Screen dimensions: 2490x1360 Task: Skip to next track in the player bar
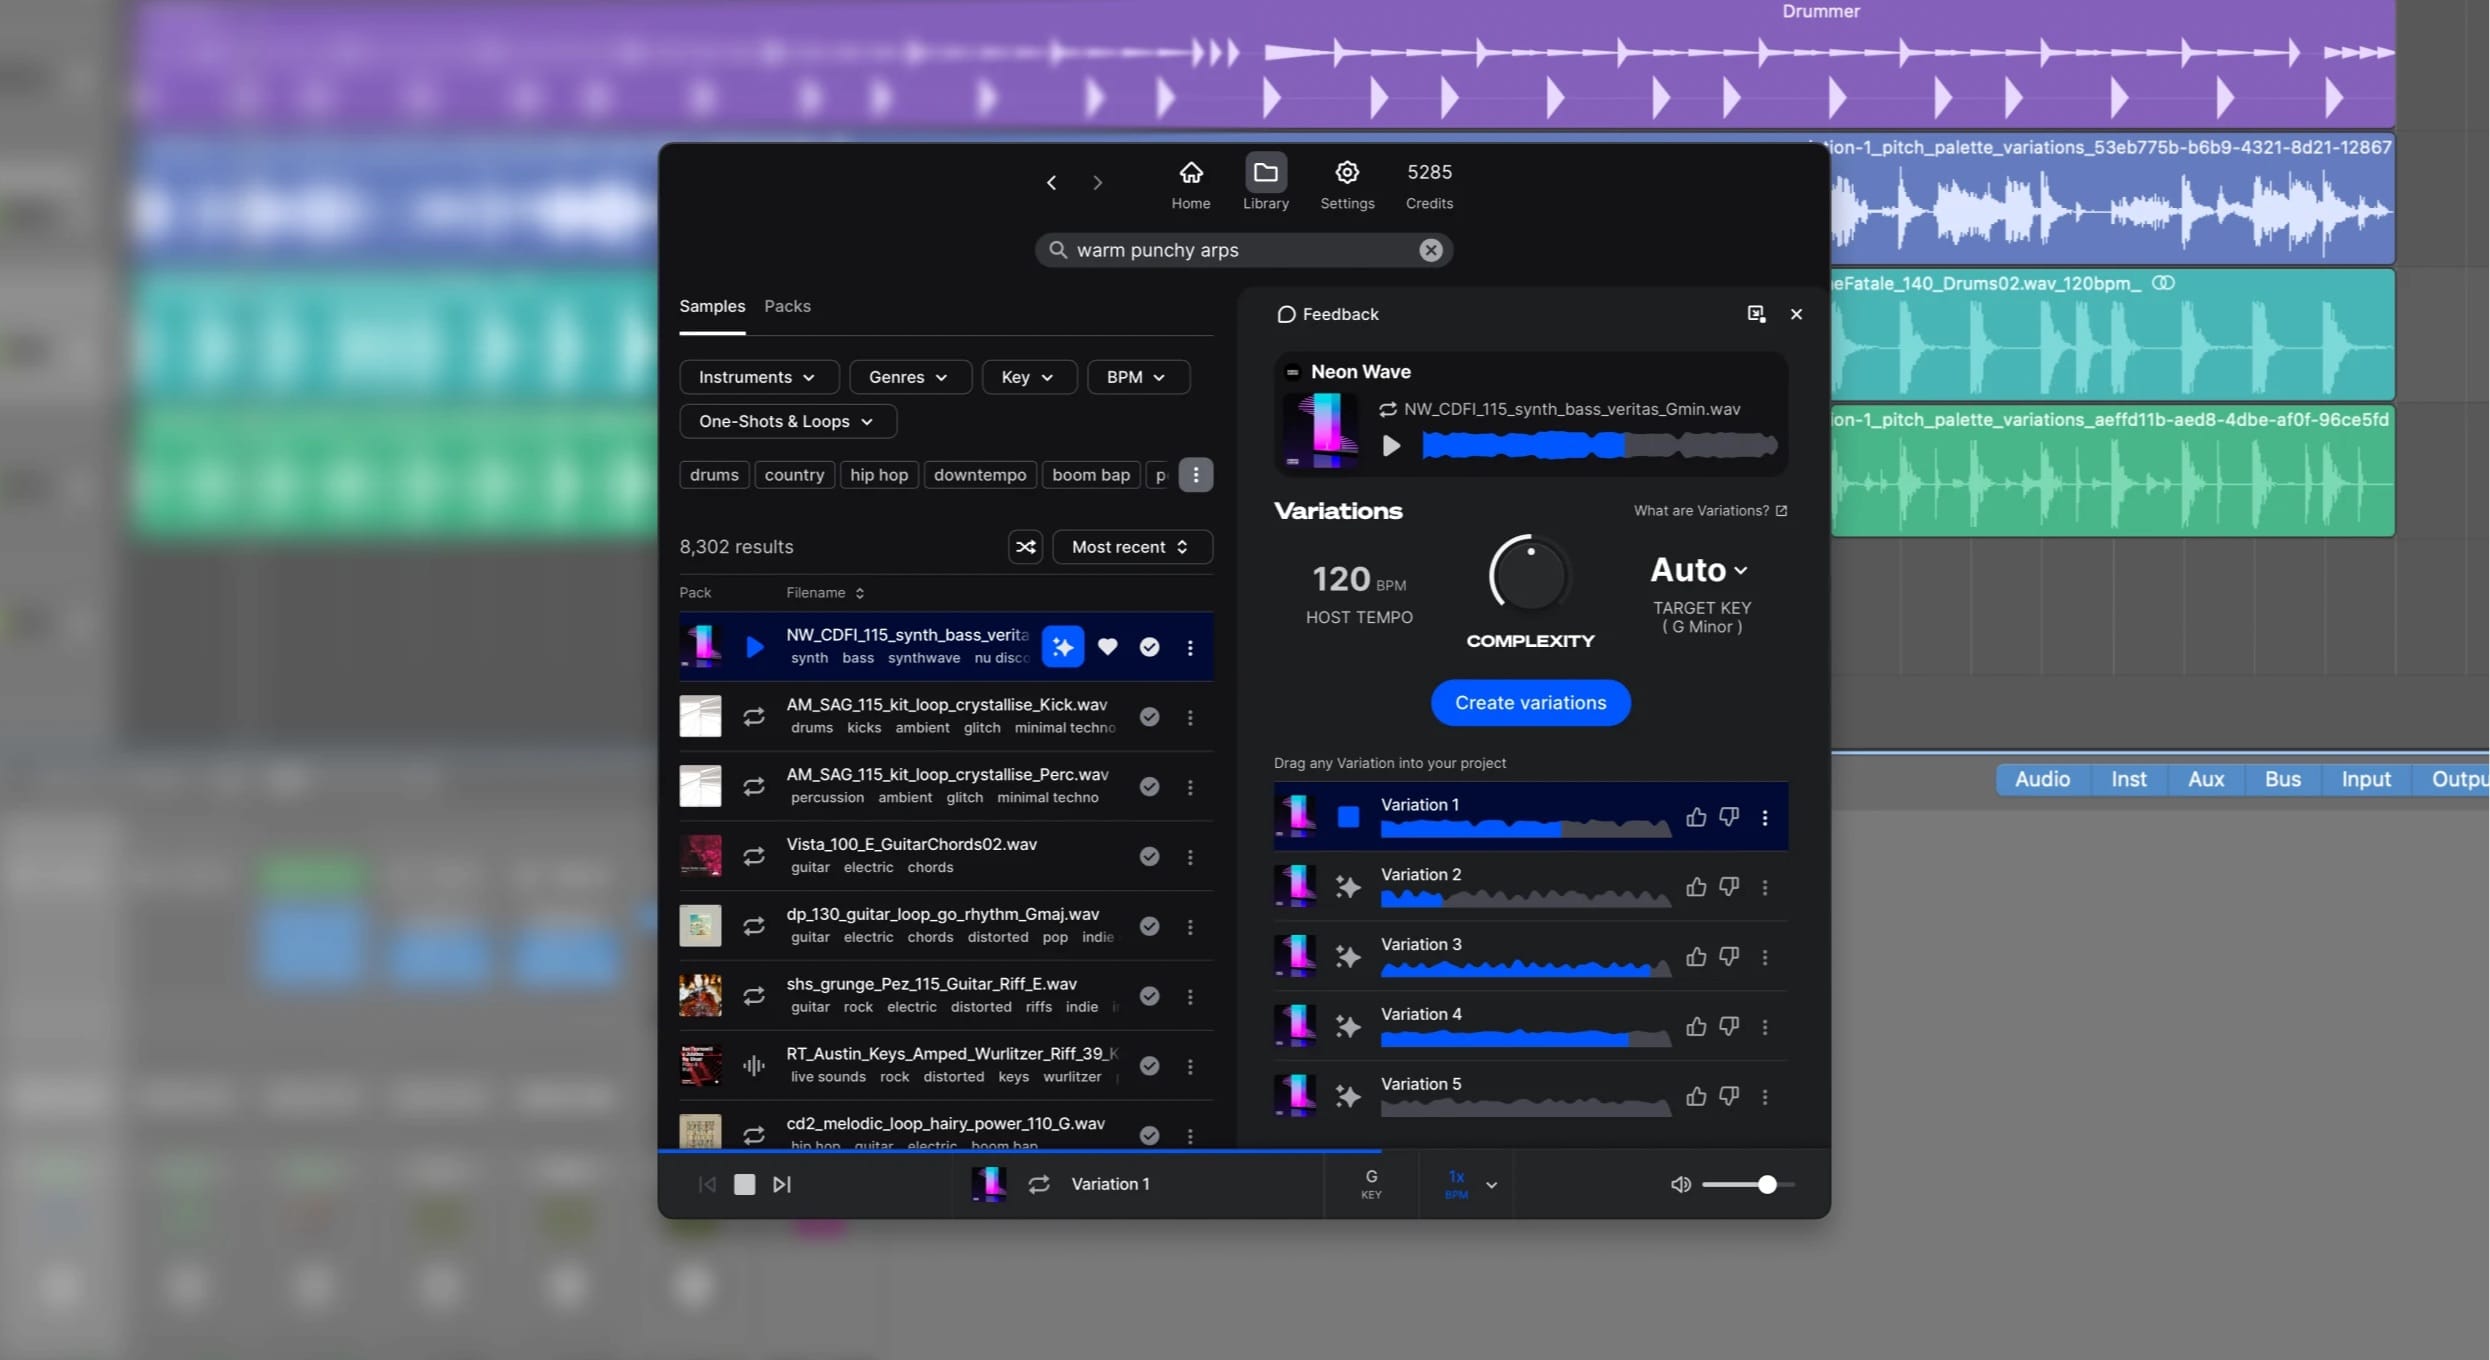(x=781, y=1185)
